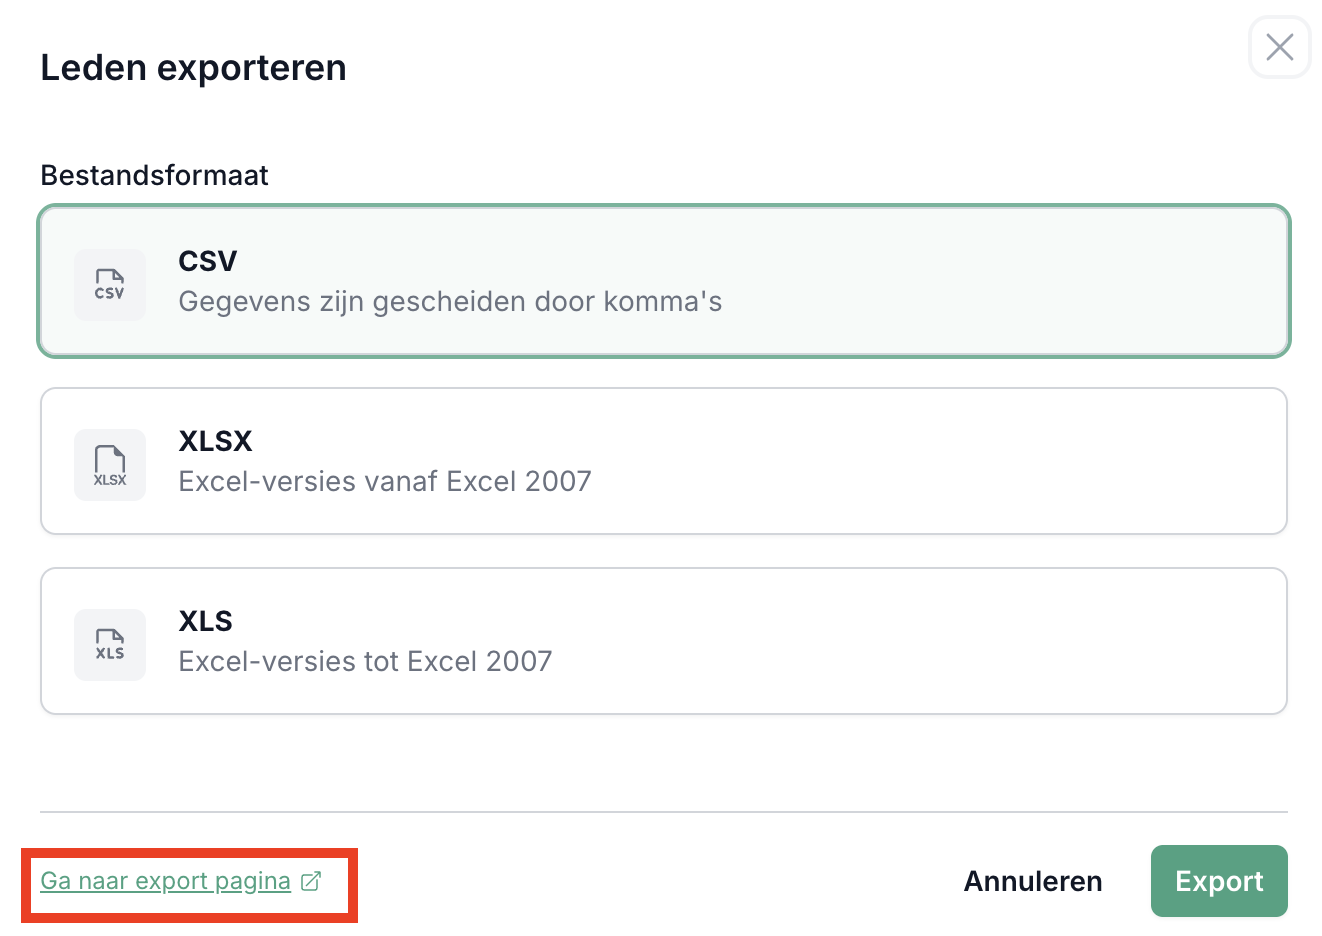Image resolution: width=1322 pixels, height=936 pixels.
Task: Click the CSV file icon
Action: (110, 285)
